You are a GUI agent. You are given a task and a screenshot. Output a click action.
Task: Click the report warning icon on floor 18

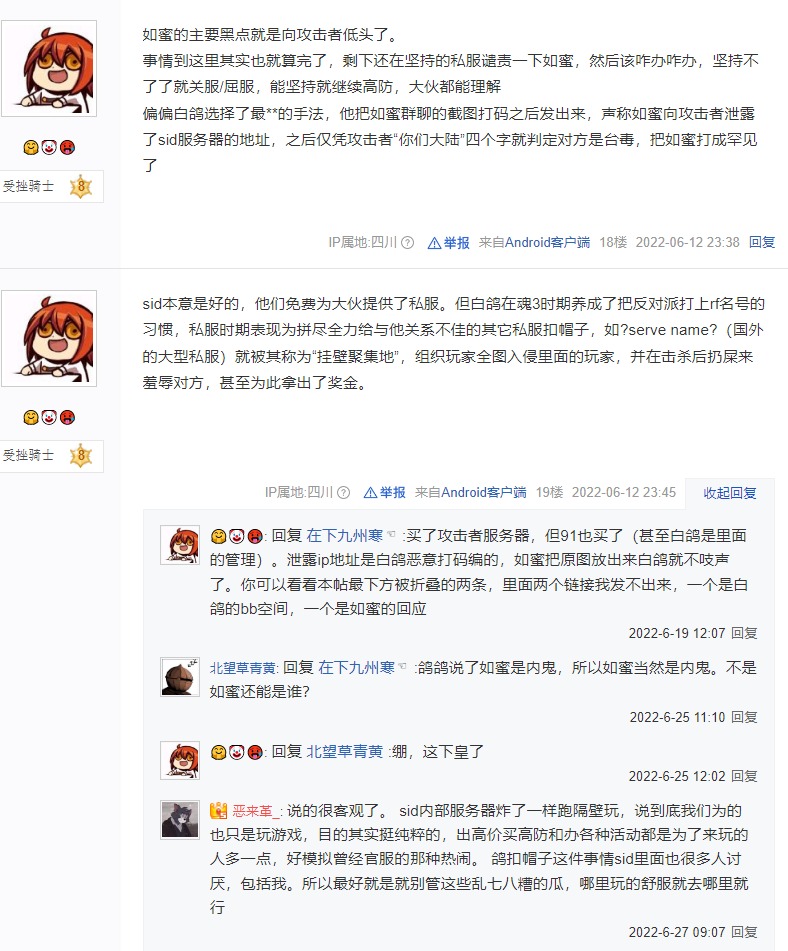coord(434,243)
